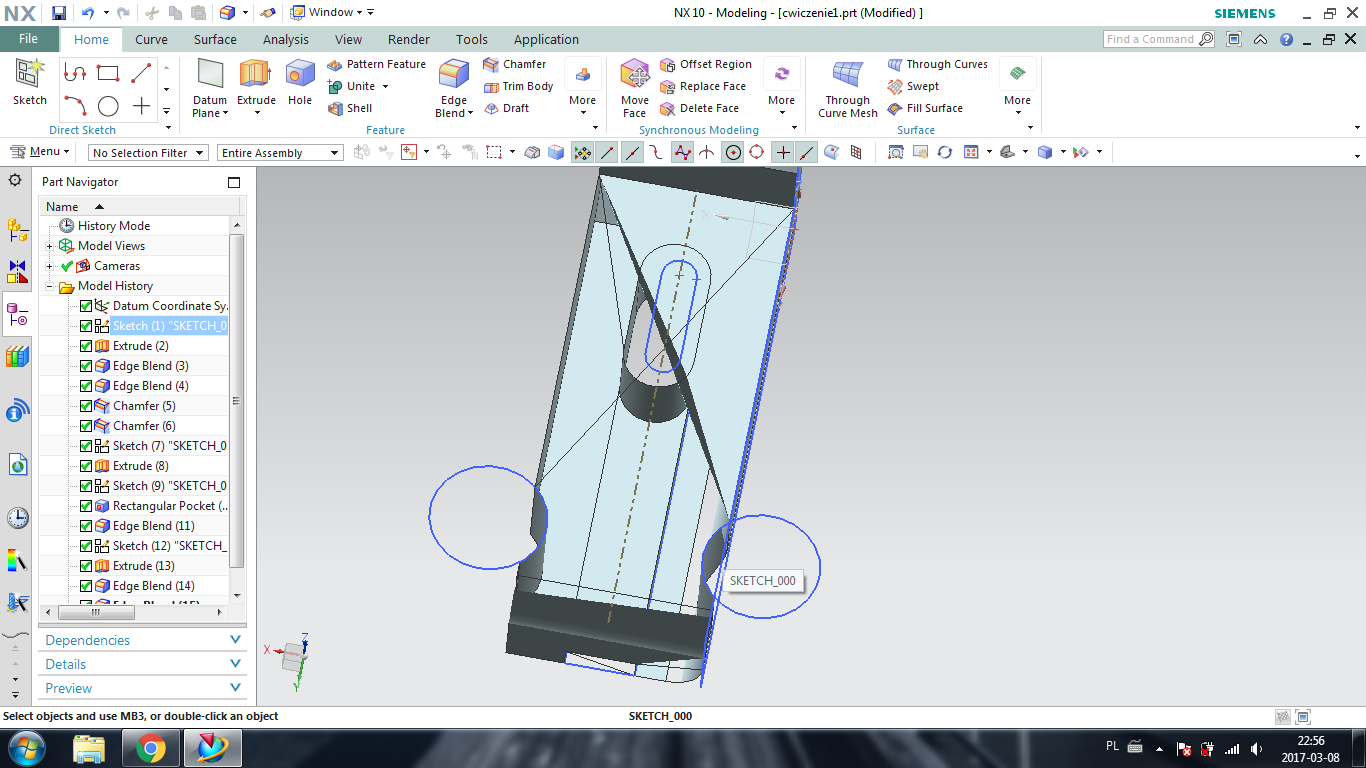The height and width of the screenshot is (768, 1366).
Task: Open the Assembly Navigator sidebar icon
Action: coord(17,231)
